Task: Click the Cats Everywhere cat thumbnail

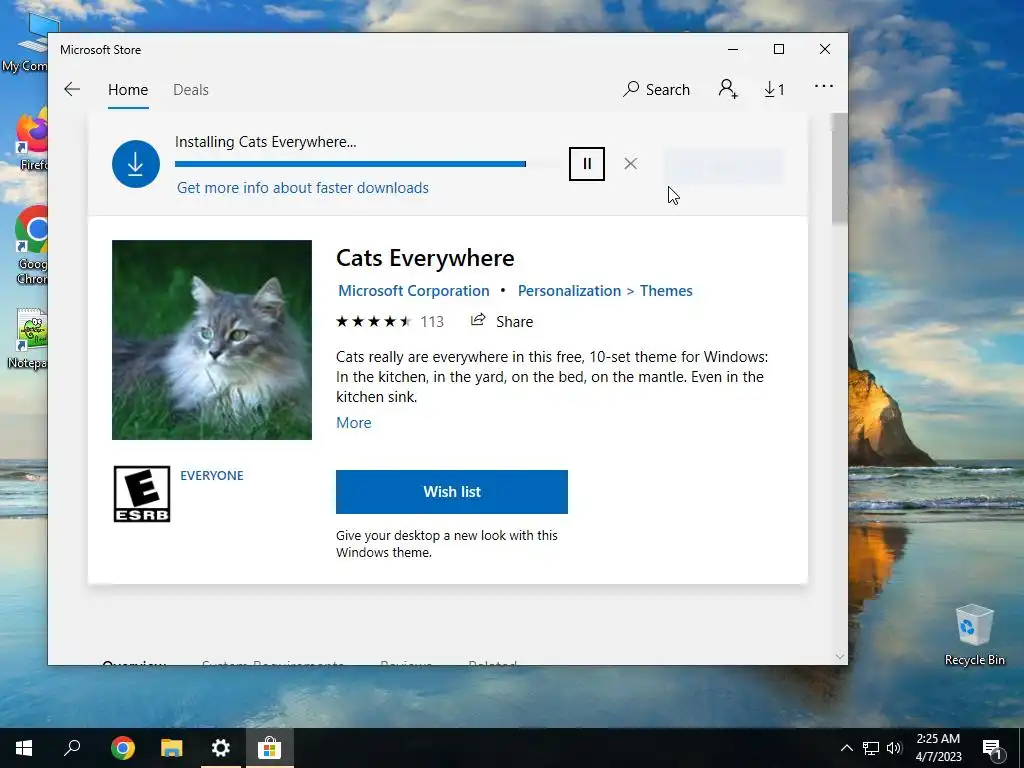Action: click(x=212, y=340)
